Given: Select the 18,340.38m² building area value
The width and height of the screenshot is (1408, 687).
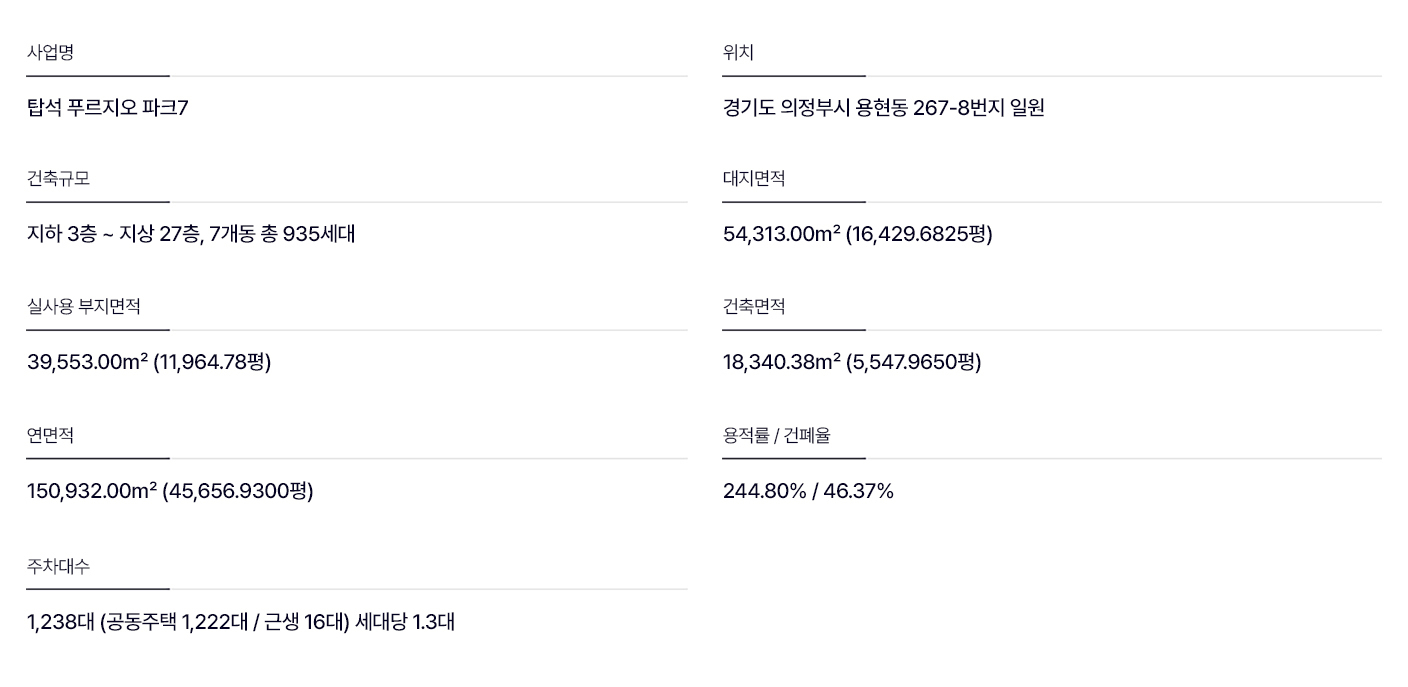Looking at the screenshot, I should (781, 362).
